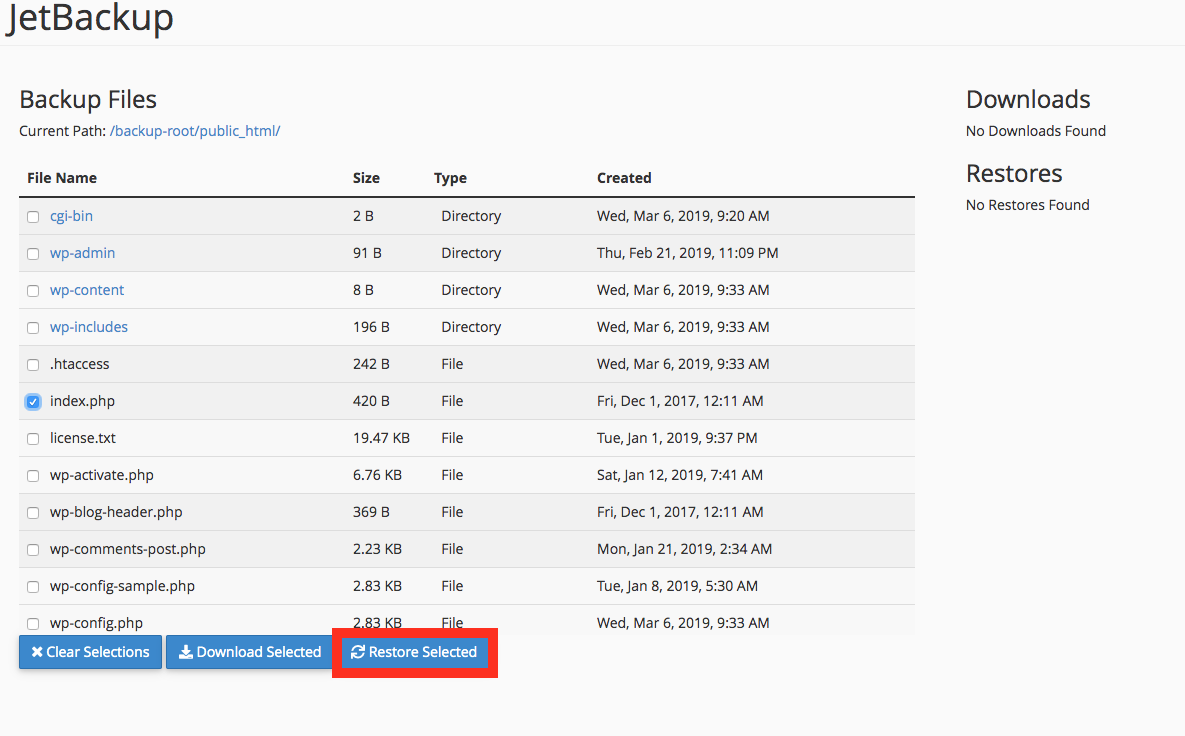
Task: Click the Restore Selected button
Action: coord(414,652)
